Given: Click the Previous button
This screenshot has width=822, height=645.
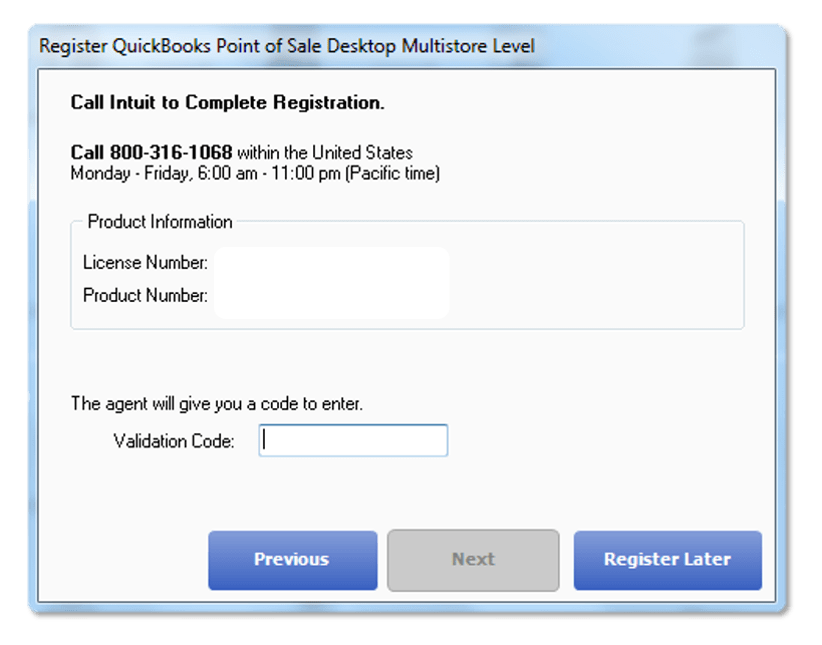Looking at the screenshot, I should (x=292, y=560).
